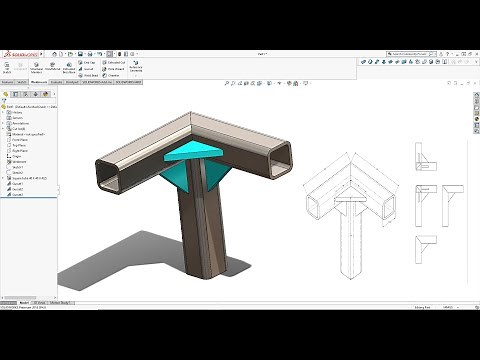Switch to the Features tab

coord(7,82)
